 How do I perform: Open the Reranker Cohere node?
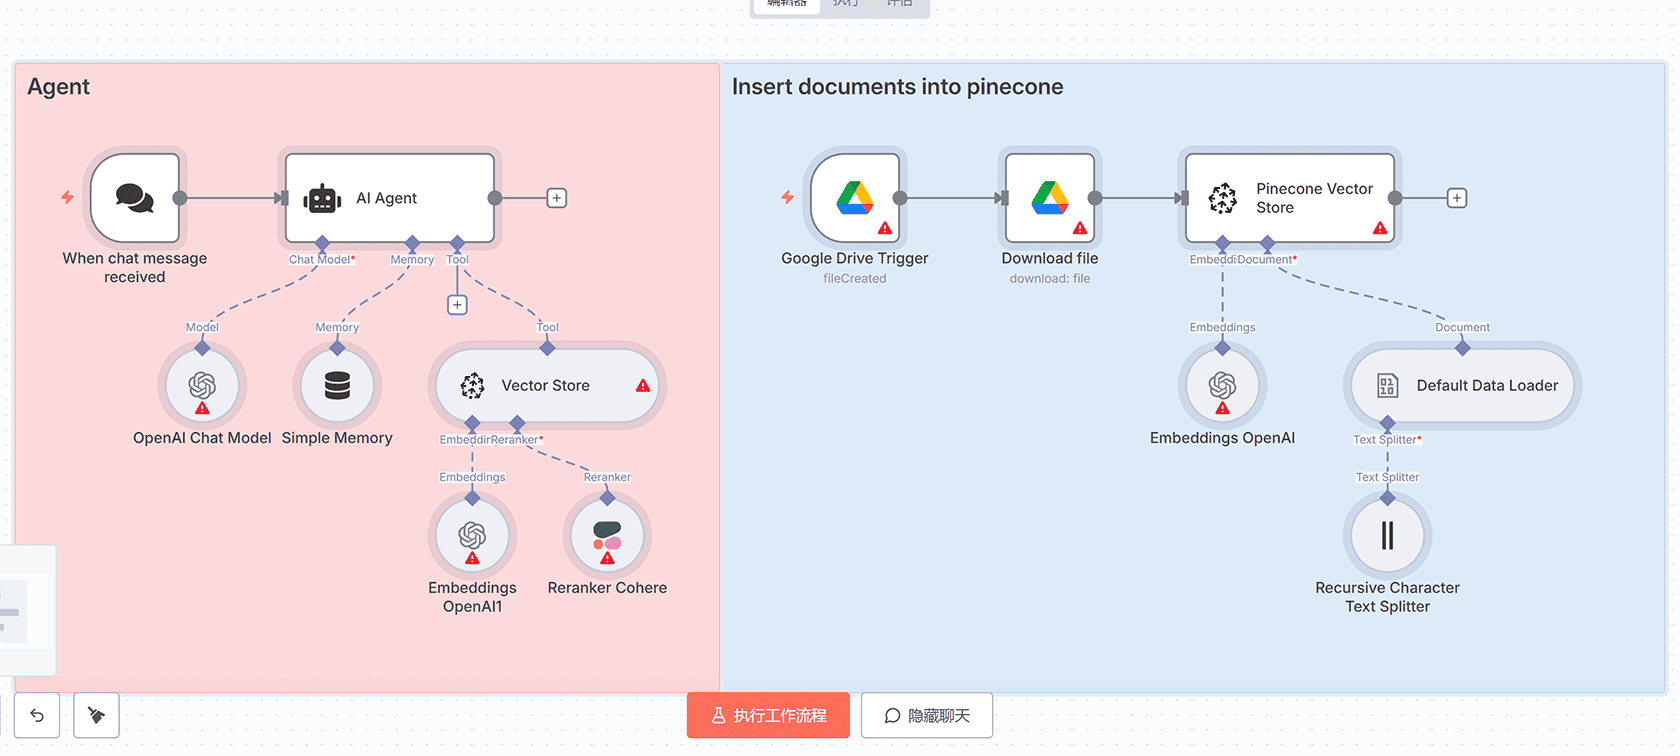(x=607, y=536)
